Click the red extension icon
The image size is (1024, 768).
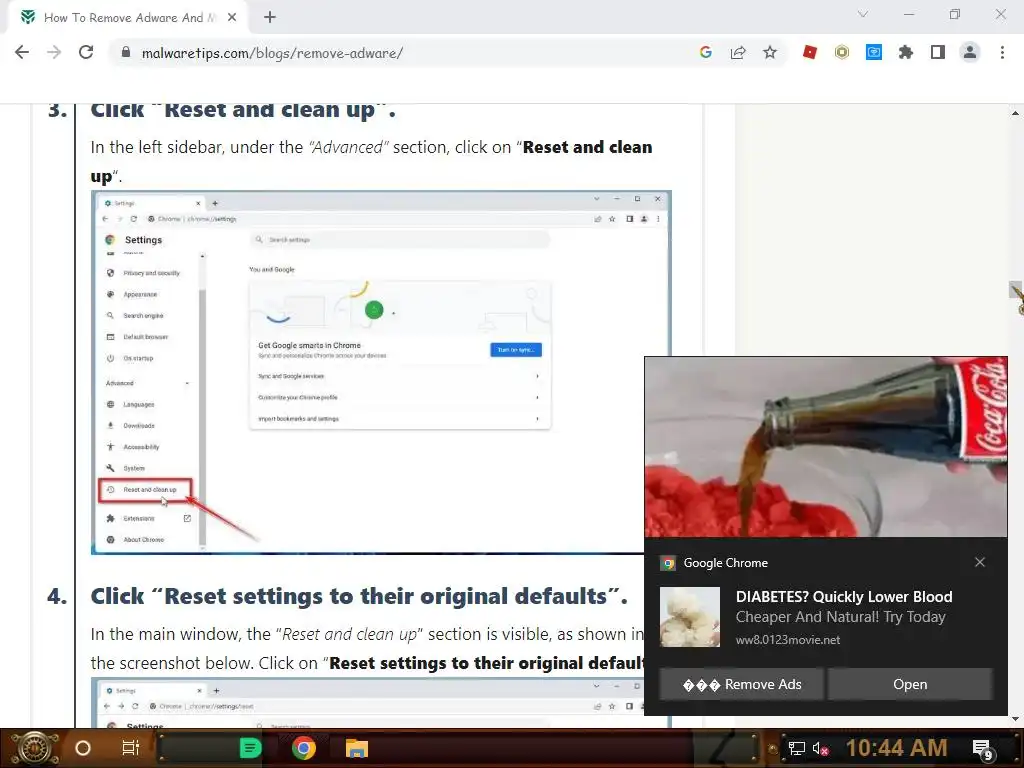coord(810,52)
